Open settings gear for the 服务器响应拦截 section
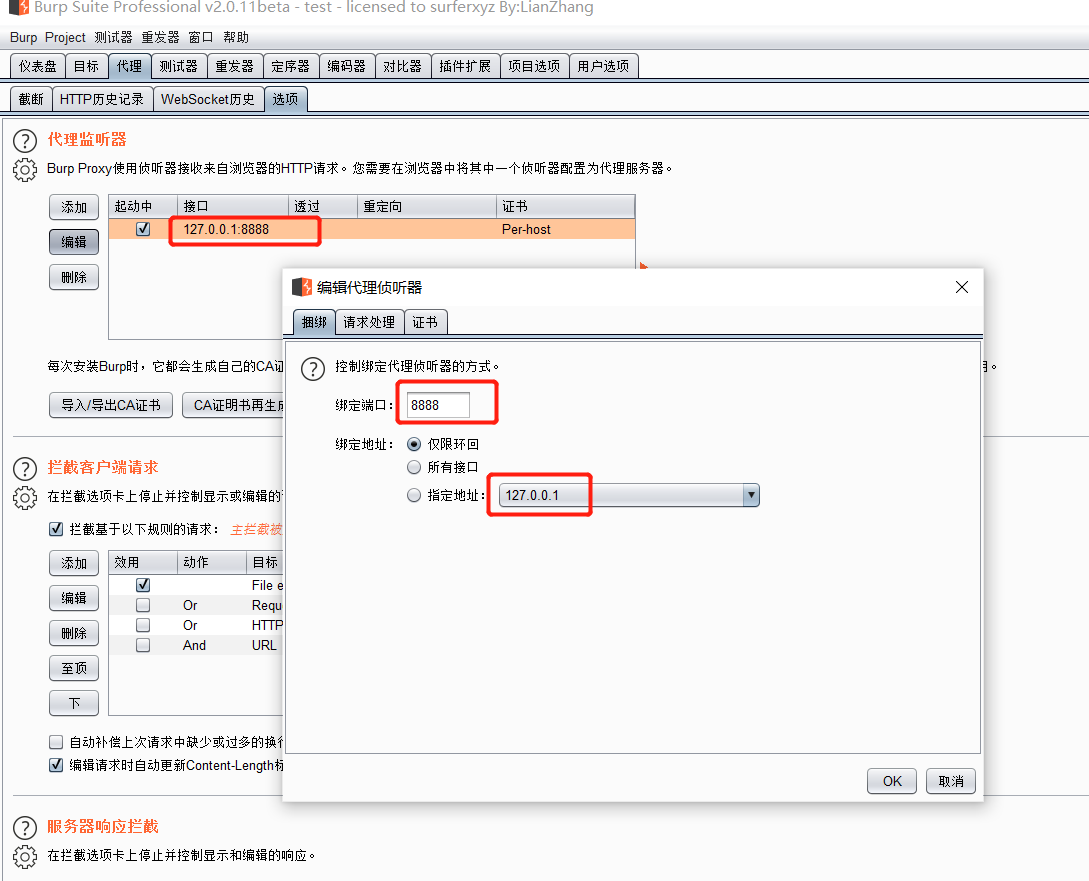 (x=25, y=856)
